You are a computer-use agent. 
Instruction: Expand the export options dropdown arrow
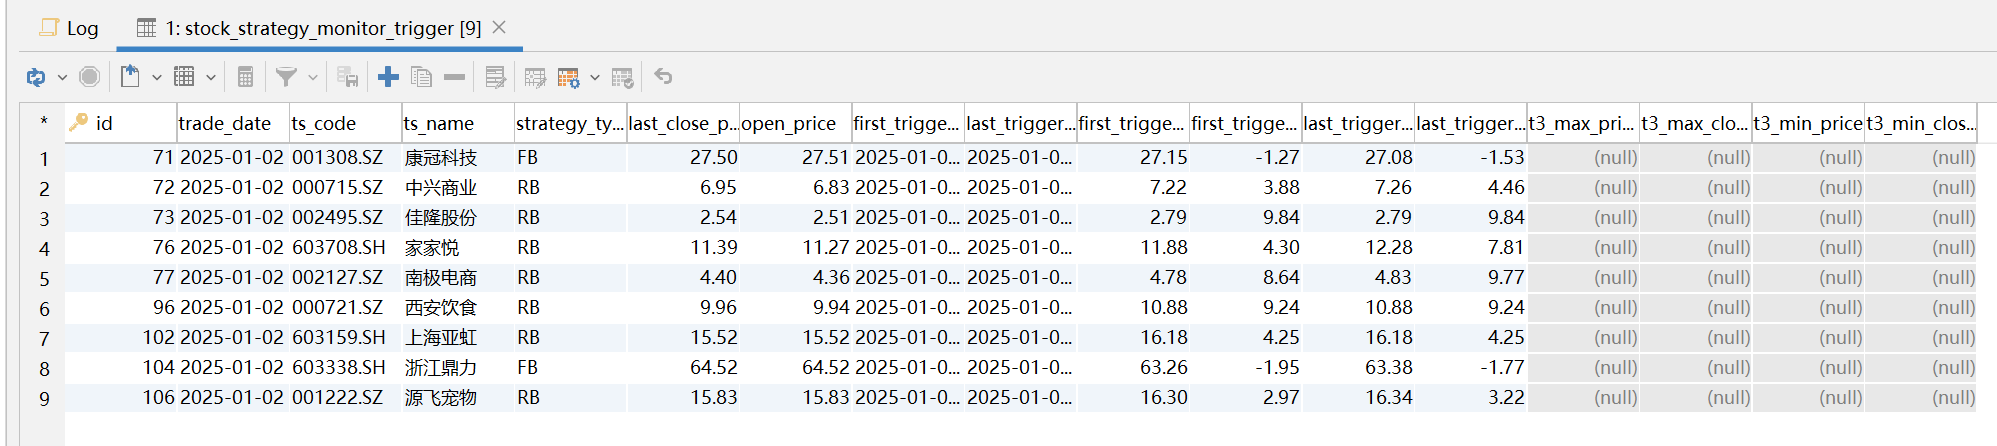pos(156,77)
